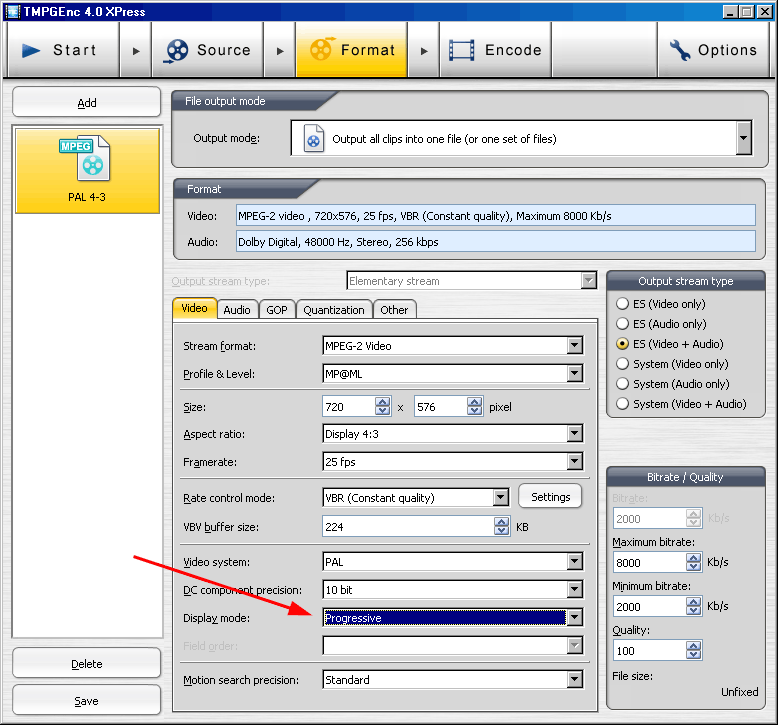Click the TMPGEnc app icon in title bar
Image resolution: width=778 pixels, height=725 pixels.
pos(12,11)
